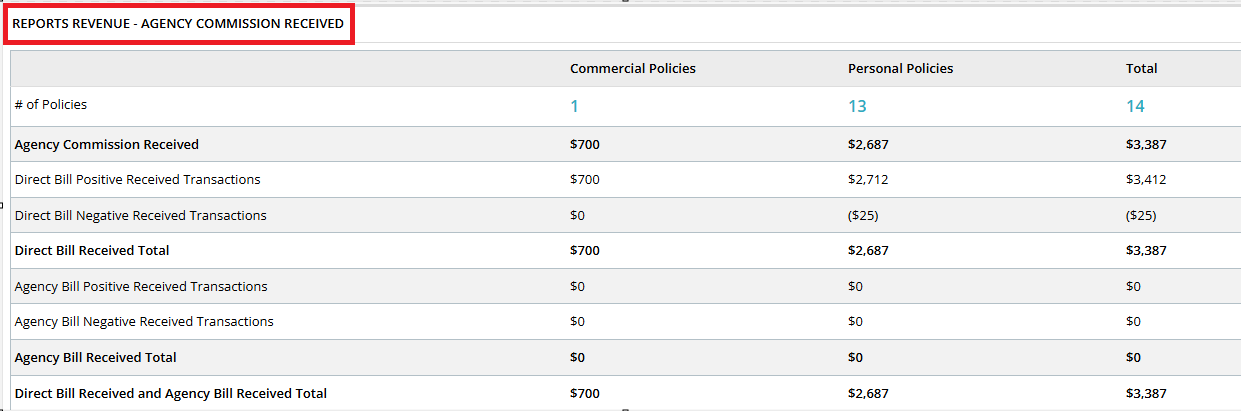Select the Personal Policies column header
Image resolution: width=1241 pixels, height=411 pixels.
click(x=901, y=69)
